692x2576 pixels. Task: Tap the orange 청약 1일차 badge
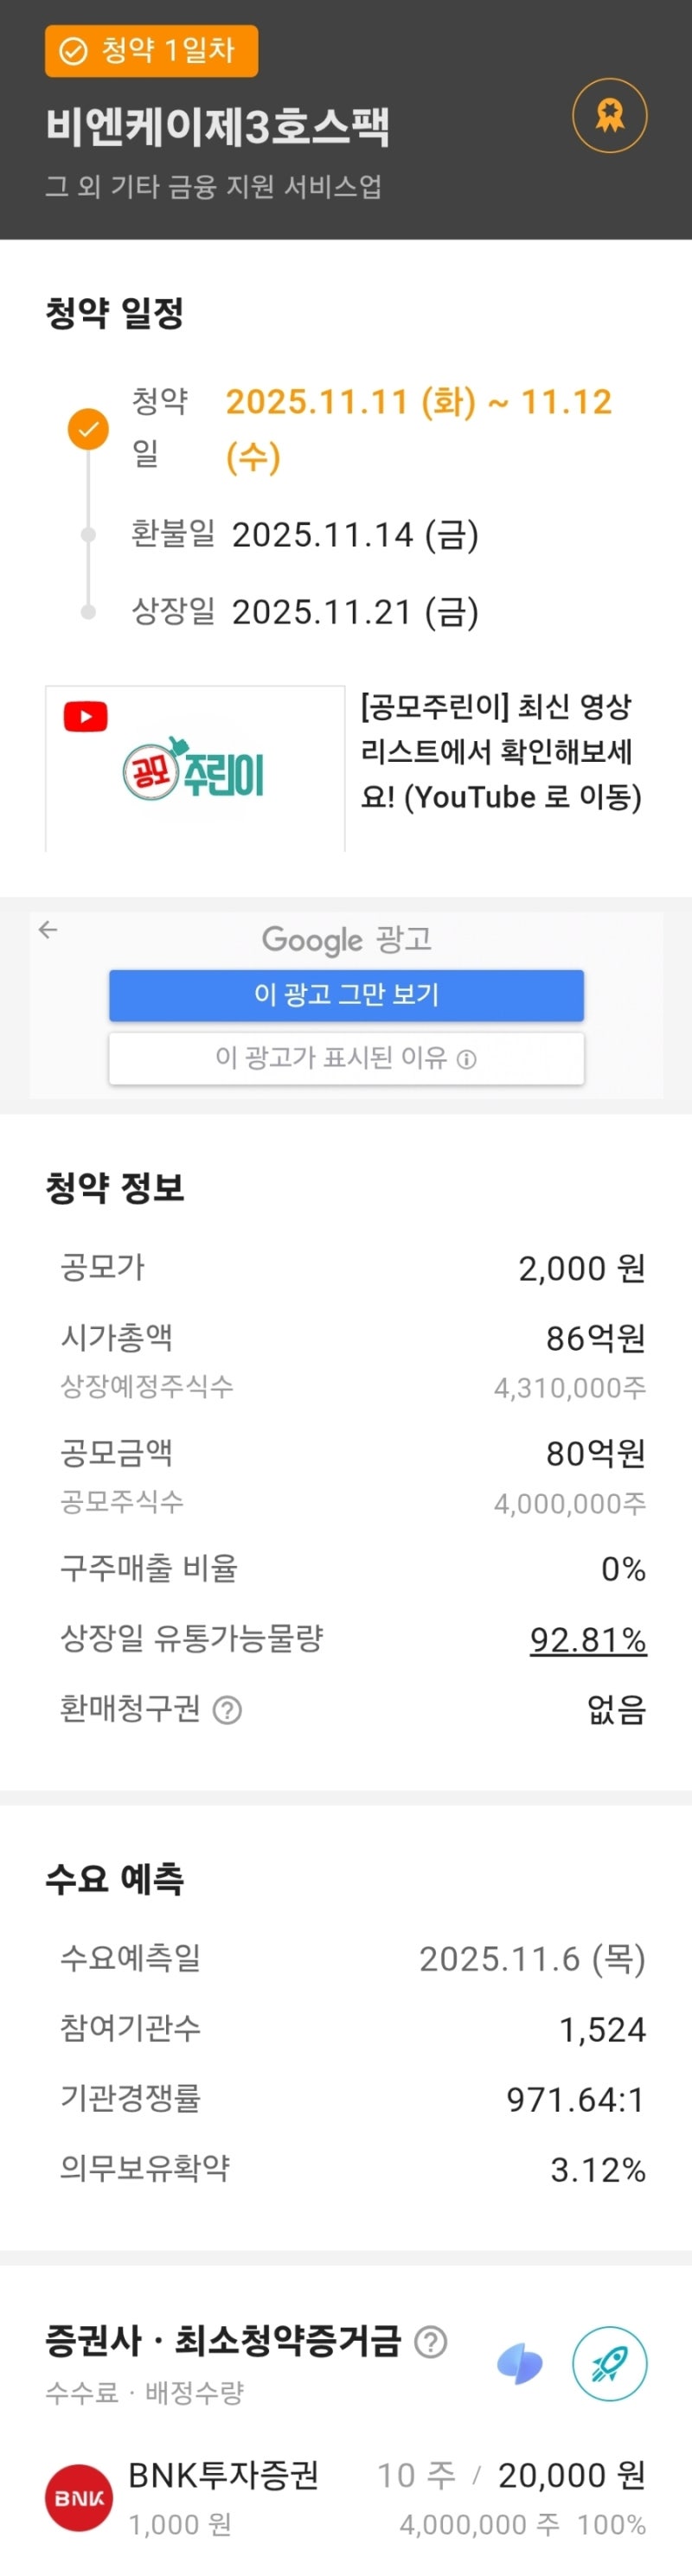click(151, 51)
